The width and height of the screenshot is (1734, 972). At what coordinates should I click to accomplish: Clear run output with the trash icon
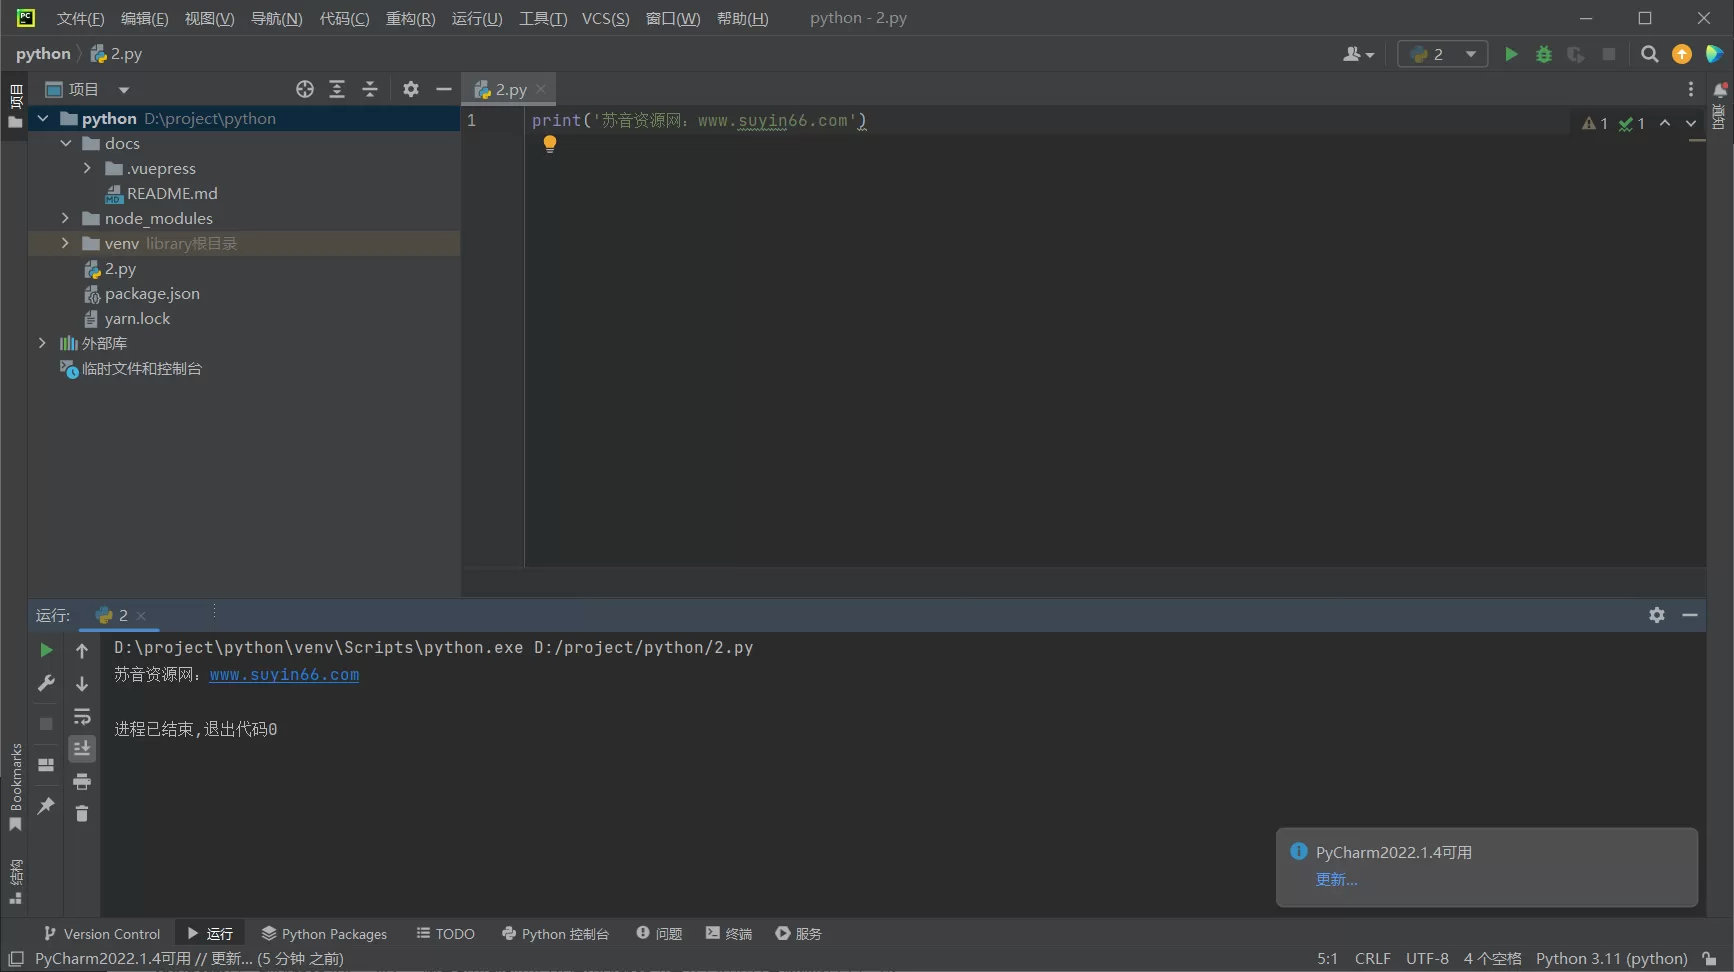[82, 814]
